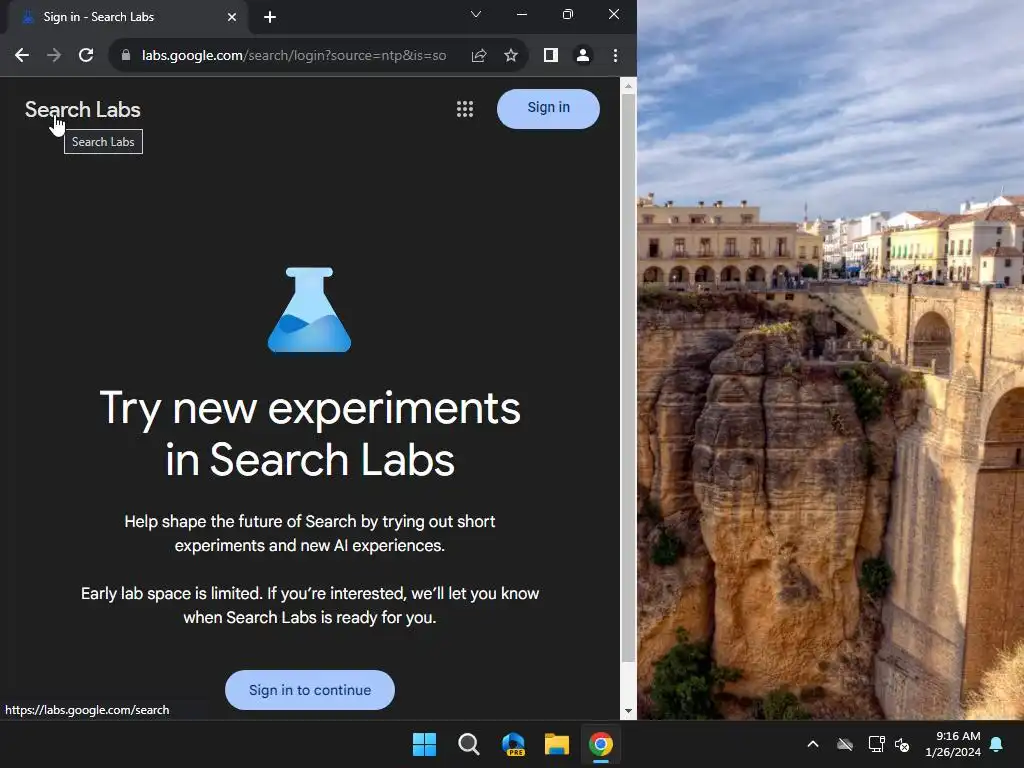This screenshot has width=1024, height=768.
Task: View site information lock icon
Action: [126, 56]
